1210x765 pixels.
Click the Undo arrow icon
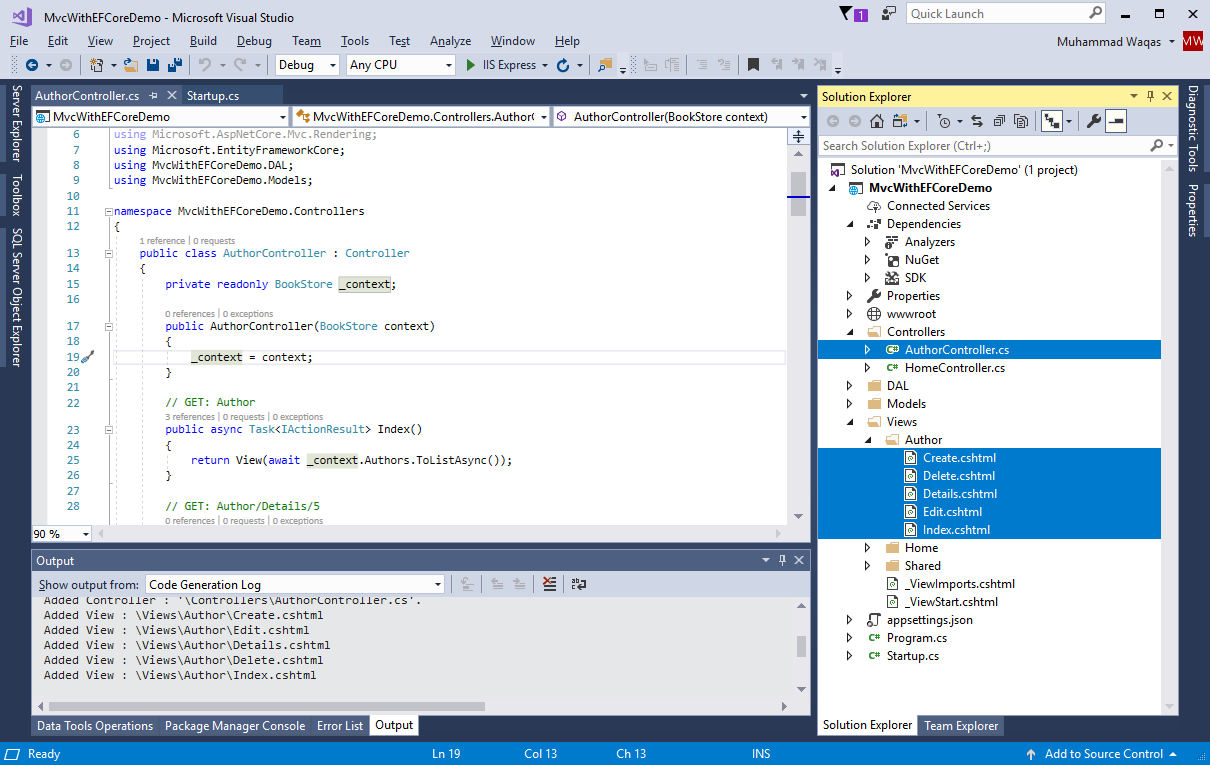click(204, 65)
